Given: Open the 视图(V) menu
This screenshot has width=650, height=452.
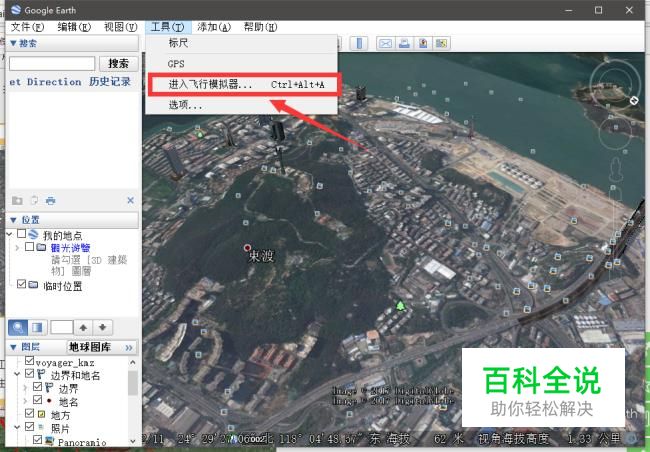Looking at the screenshot, I should 121,27.
